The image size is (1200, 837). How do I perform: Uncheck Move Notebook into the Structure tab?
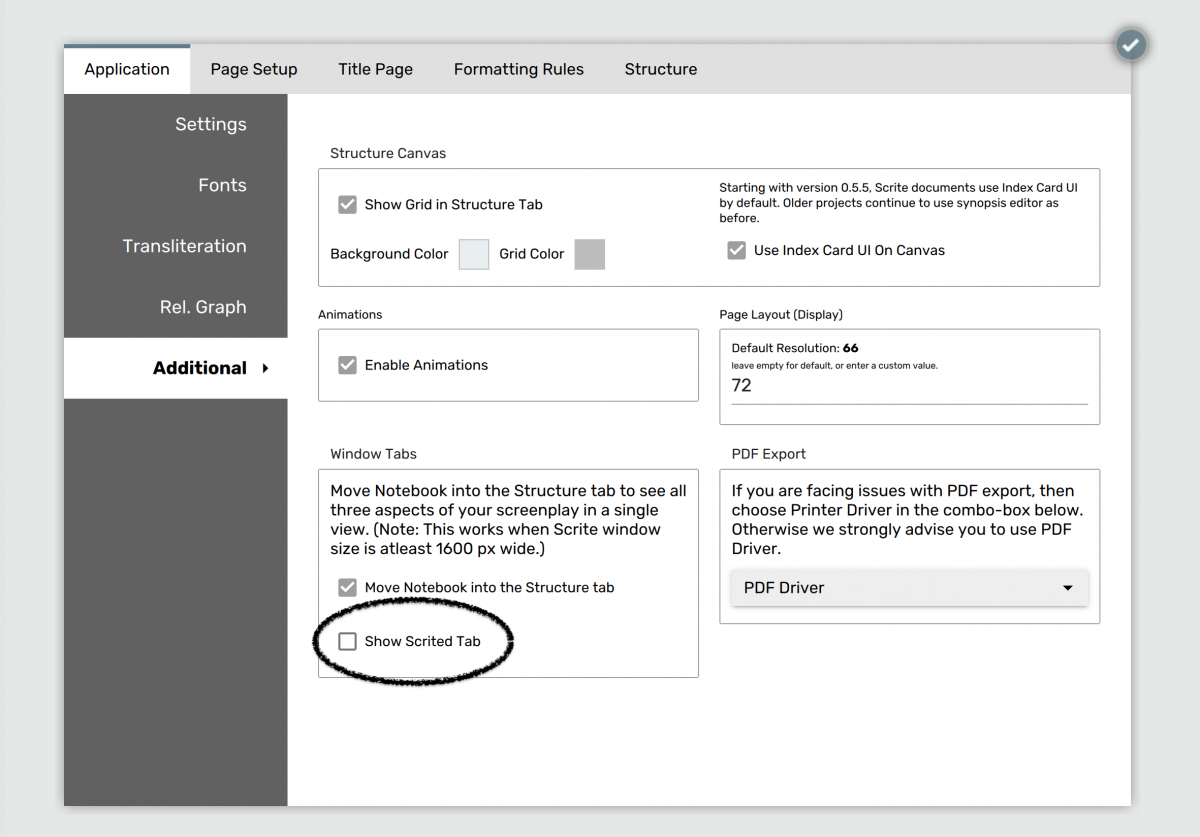click(x=347, y=588)
